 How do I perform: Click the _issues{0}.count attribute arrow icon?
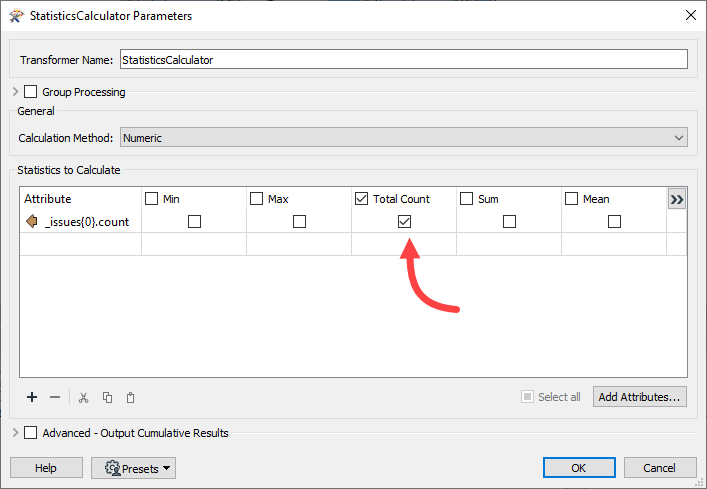pyautogui.click(x=31, y=222)
